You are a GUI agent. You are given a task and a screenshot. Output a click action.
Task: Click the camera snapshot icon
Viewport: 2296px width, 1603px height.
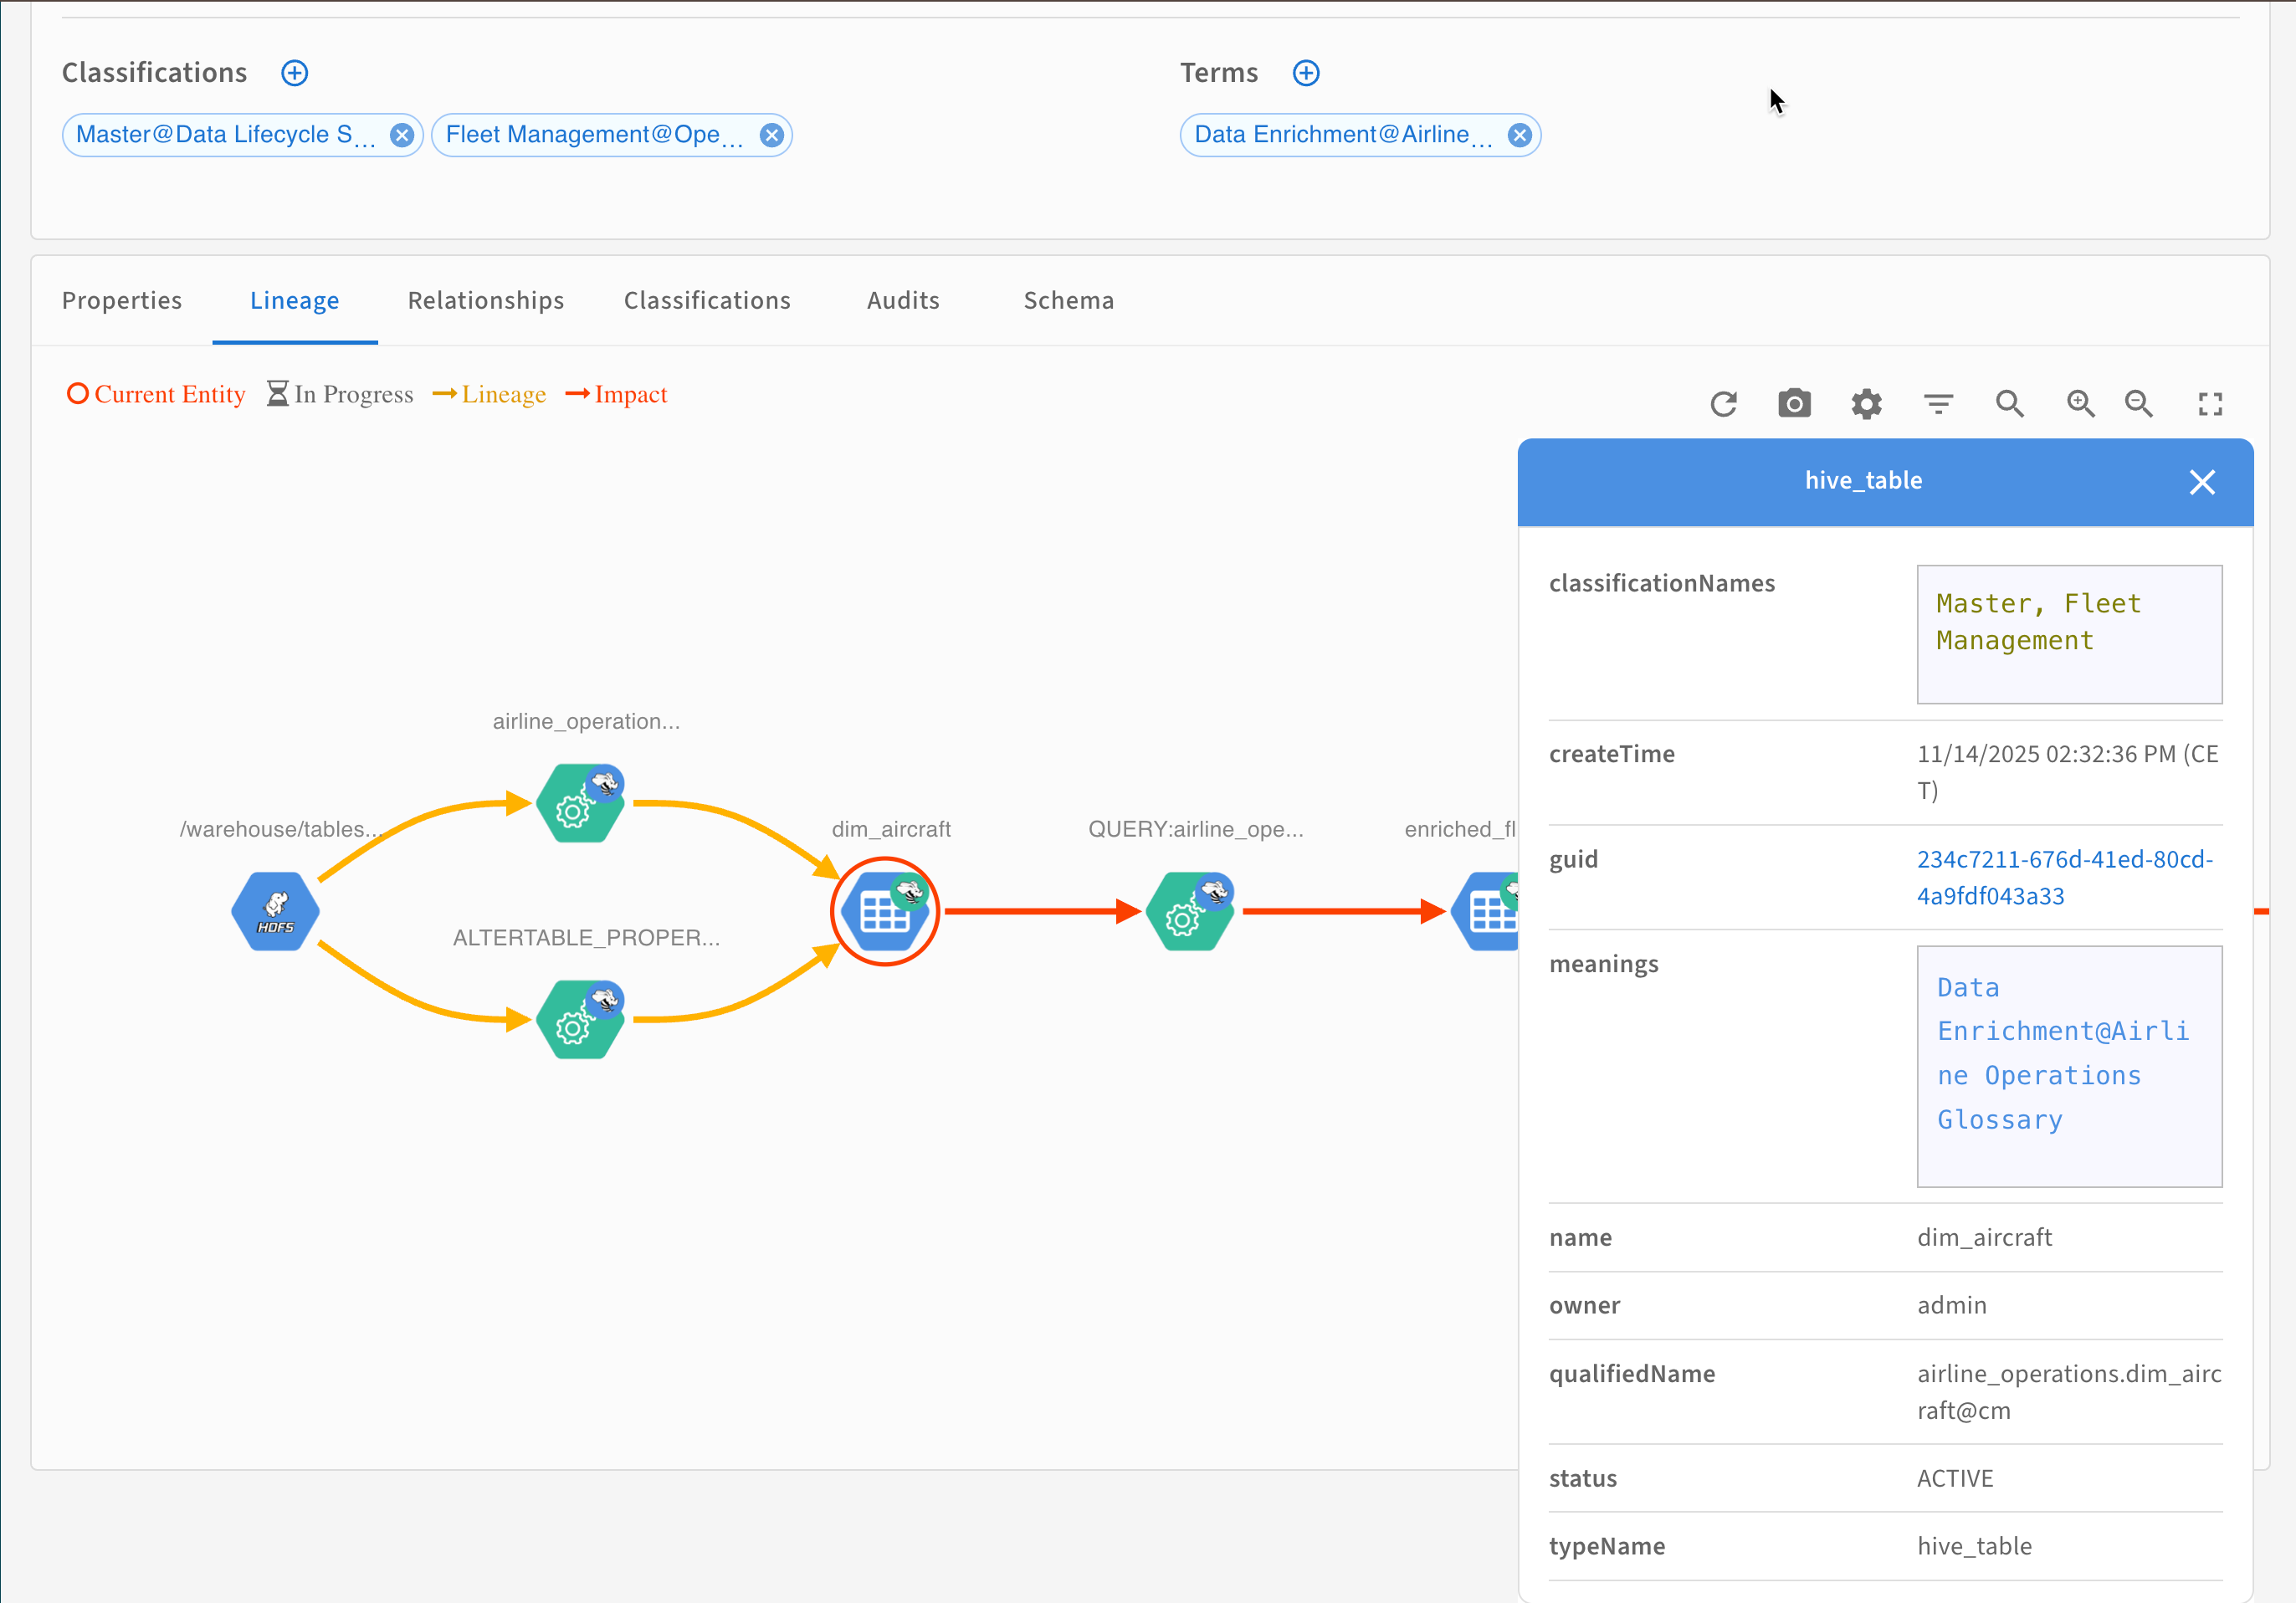1794,404
